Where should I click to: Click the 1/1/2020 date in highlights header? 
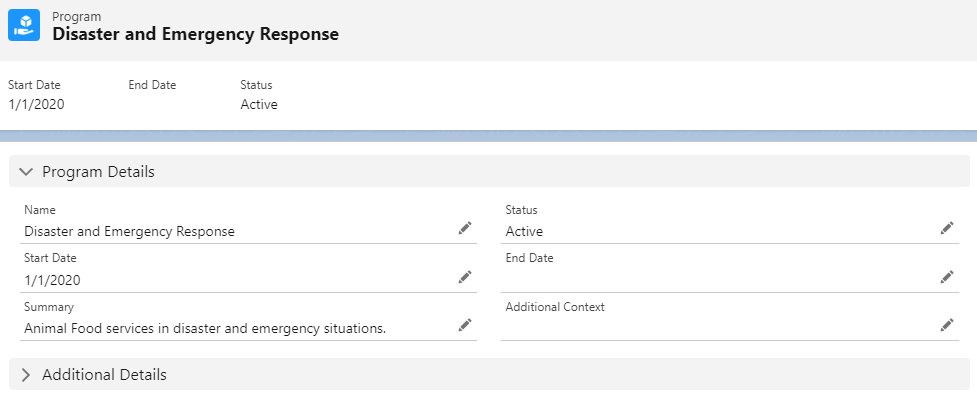(x=36, y=104)
